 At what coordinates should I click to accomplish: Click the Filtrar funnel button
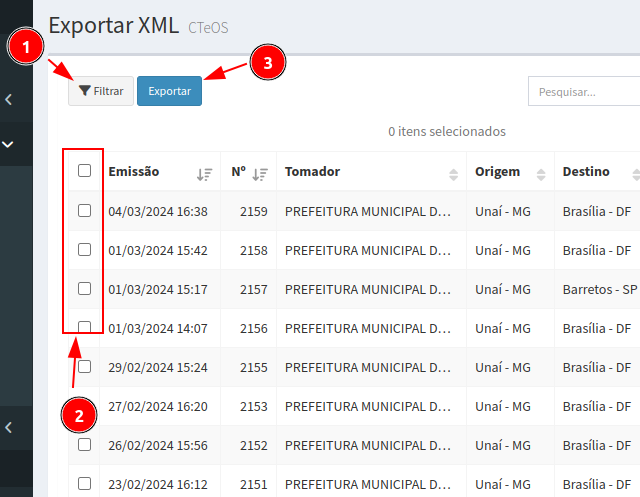pos(101,91)
